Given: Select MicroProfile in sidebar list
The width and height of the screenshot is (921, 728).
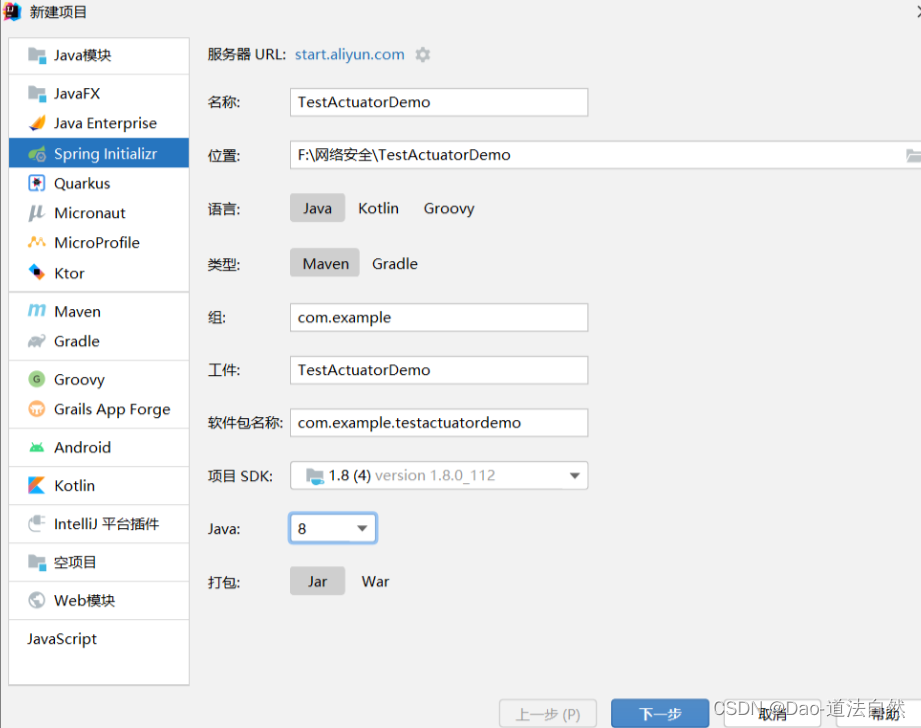Looking at the screenshot, I should (x=99, y=243).
